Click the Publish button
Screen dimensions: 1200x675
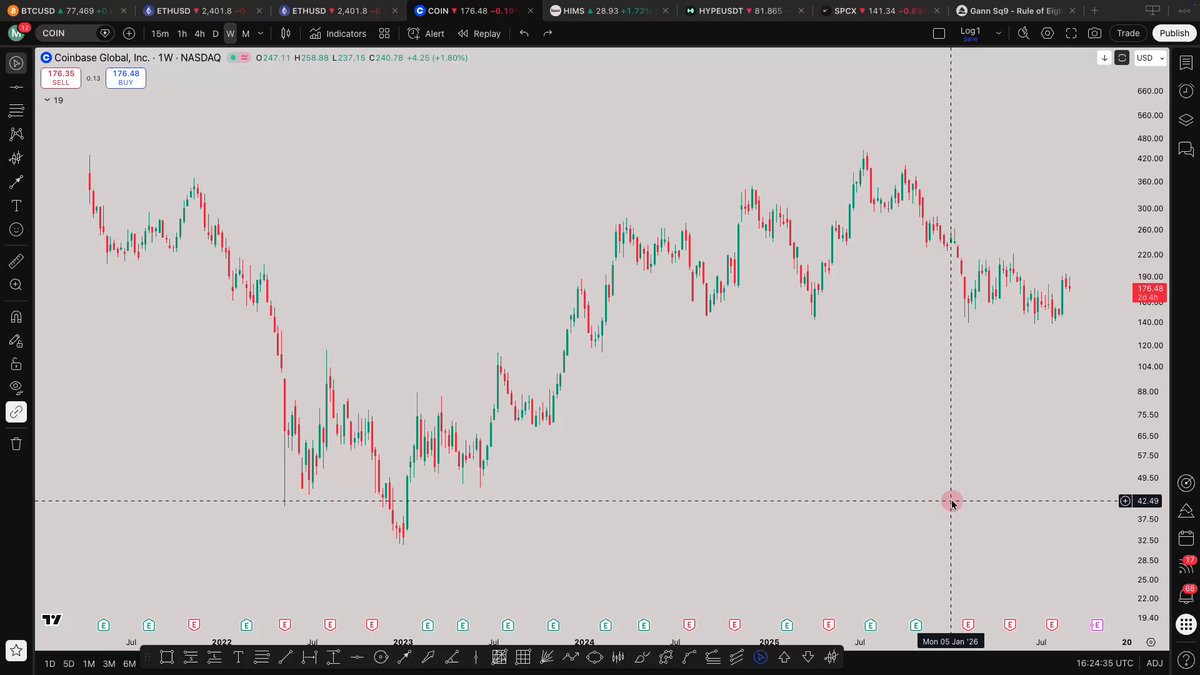point(1174,33)
